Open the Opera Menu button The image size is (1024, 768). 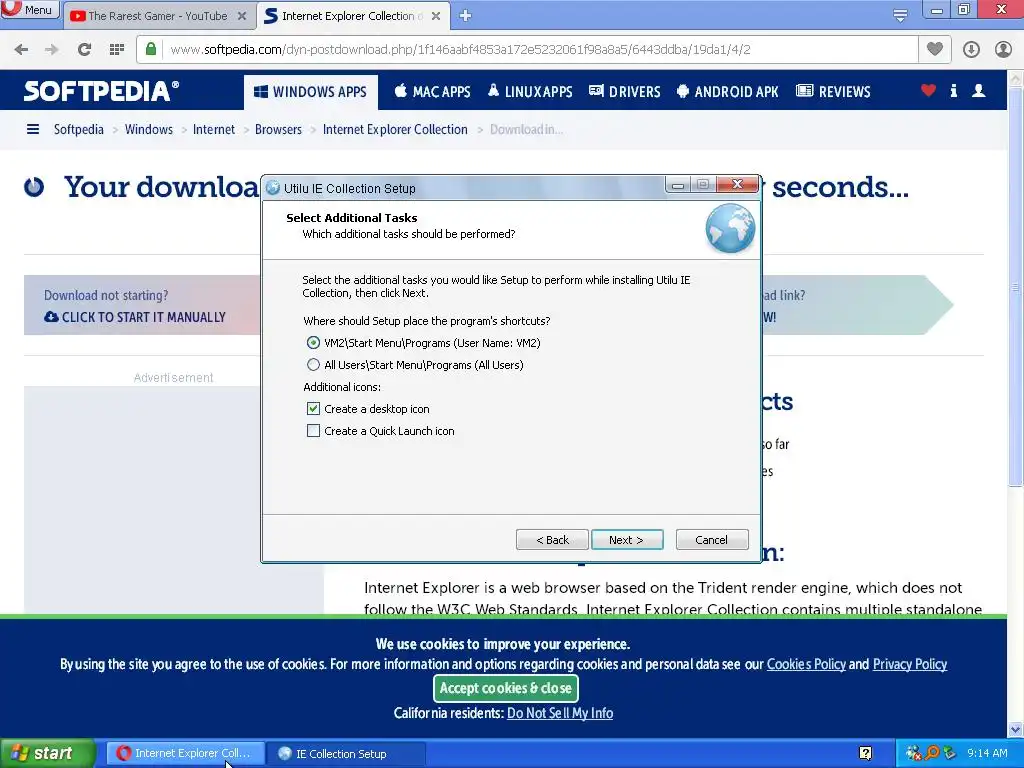click(x=29, y=10)
